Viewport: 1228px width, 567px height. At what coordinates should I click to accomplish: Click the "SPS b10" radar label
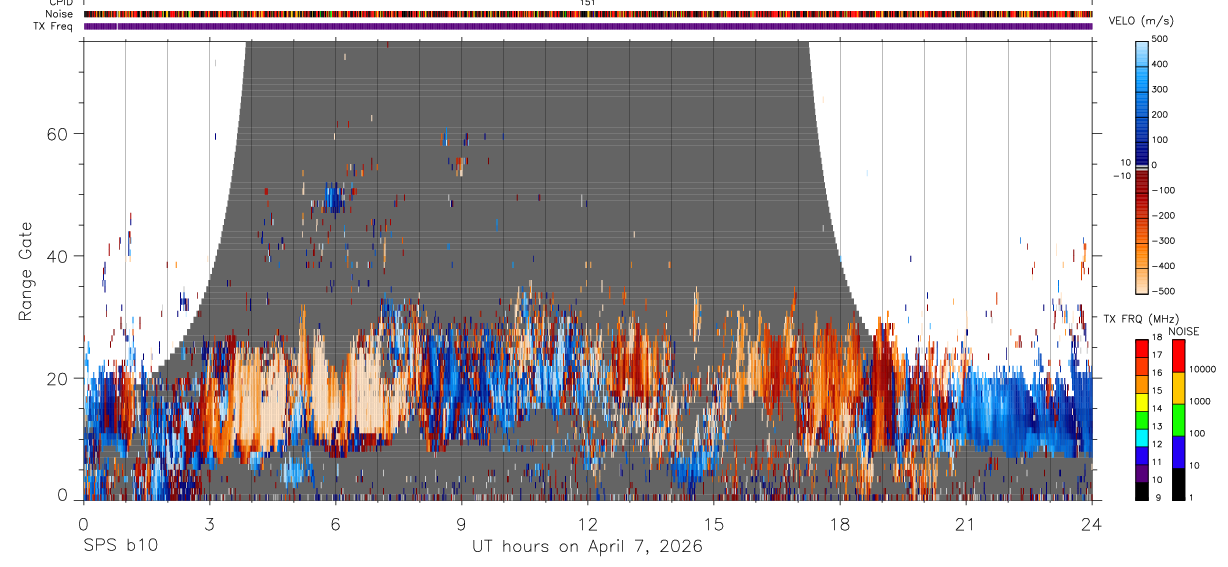[120, 546]
